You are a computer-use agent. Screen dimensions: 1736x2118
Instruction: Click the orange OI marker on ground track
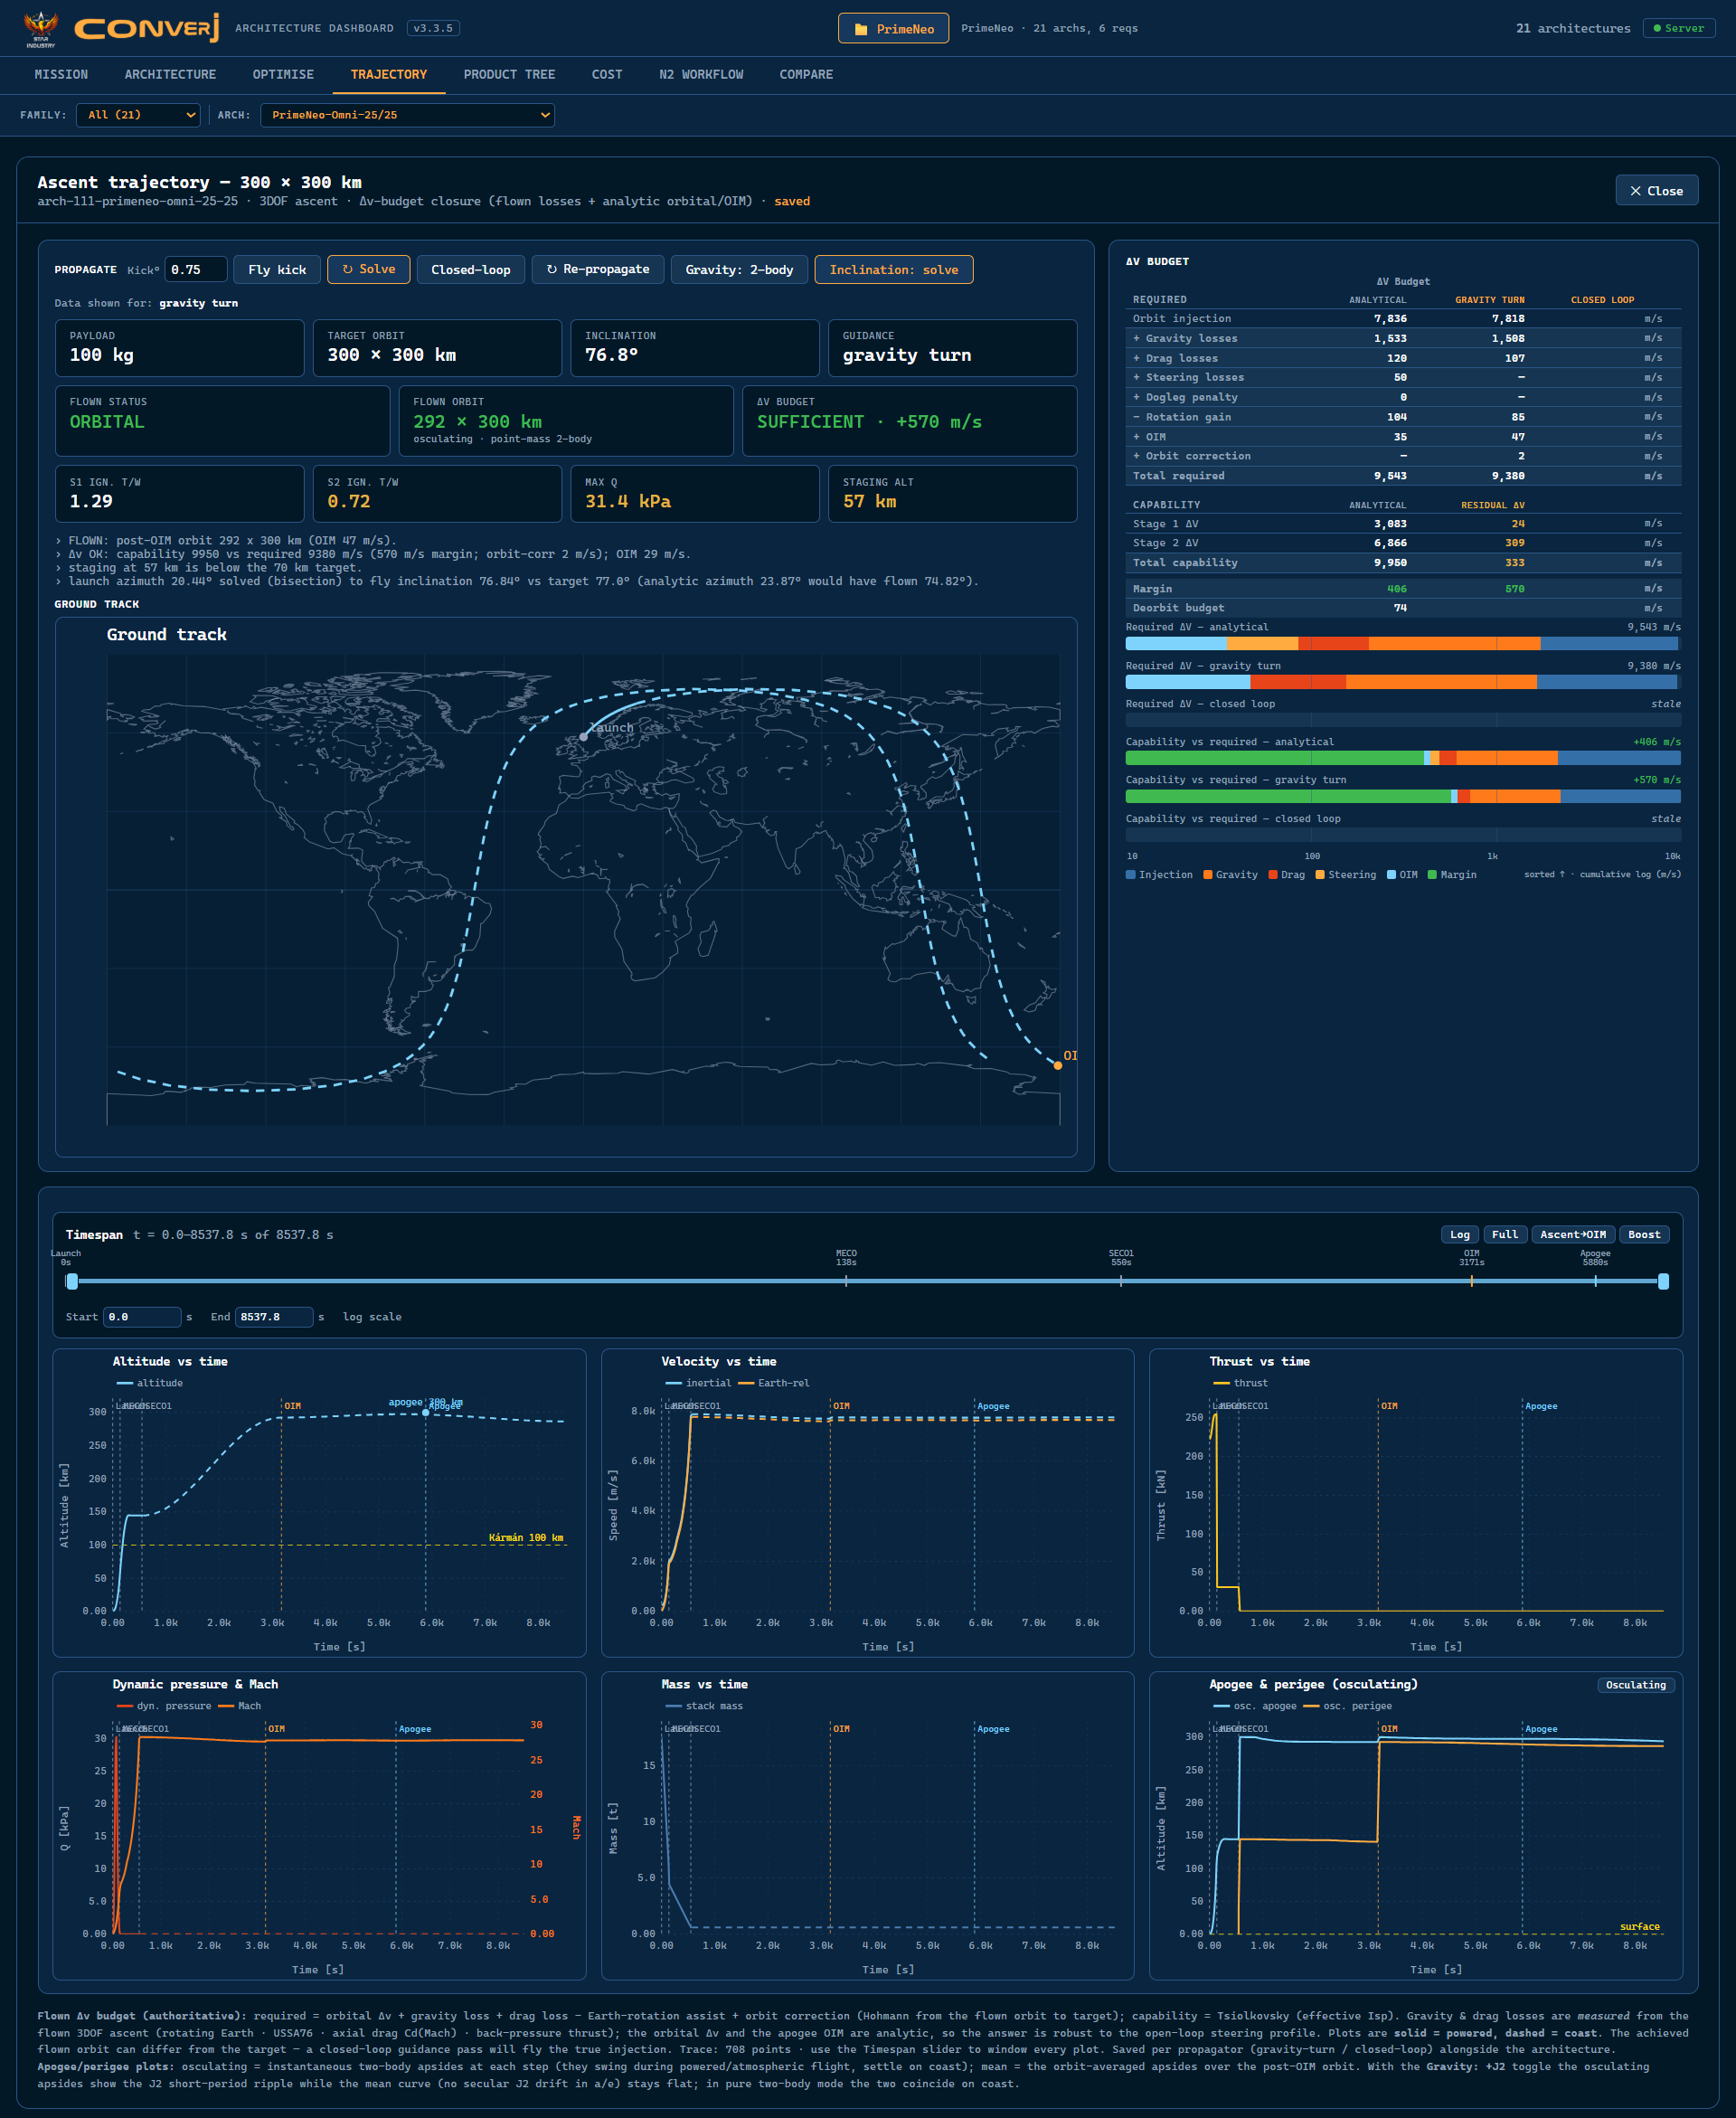[x=1058, y=1065]
